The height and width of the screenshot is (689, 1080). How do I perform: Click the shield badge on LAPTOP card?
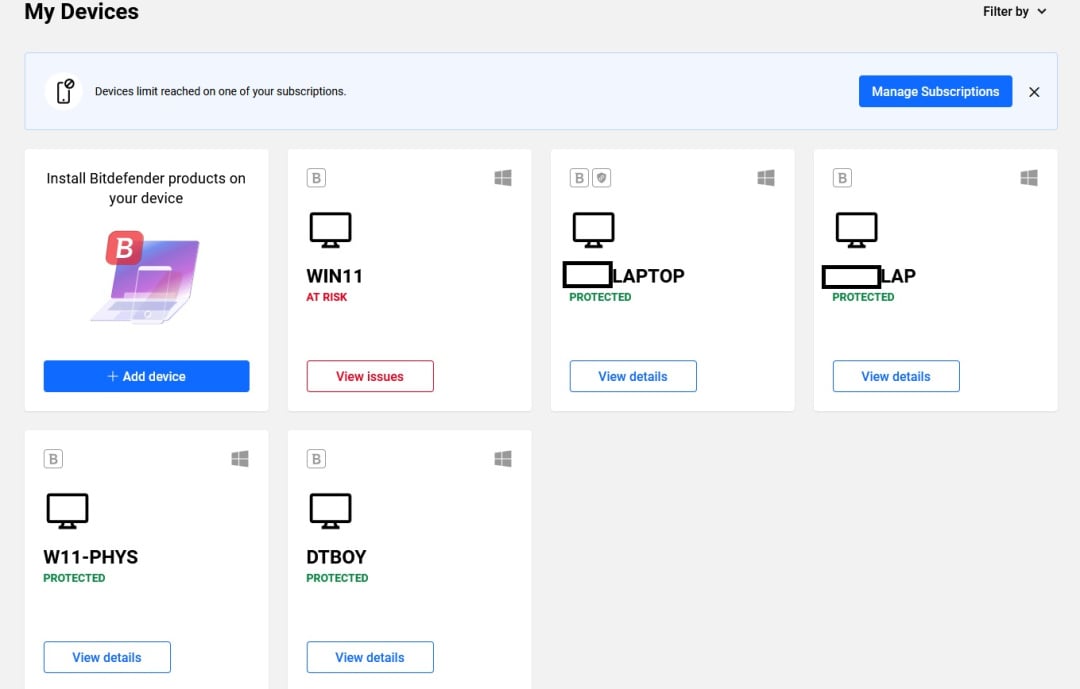tap(601, 178)
